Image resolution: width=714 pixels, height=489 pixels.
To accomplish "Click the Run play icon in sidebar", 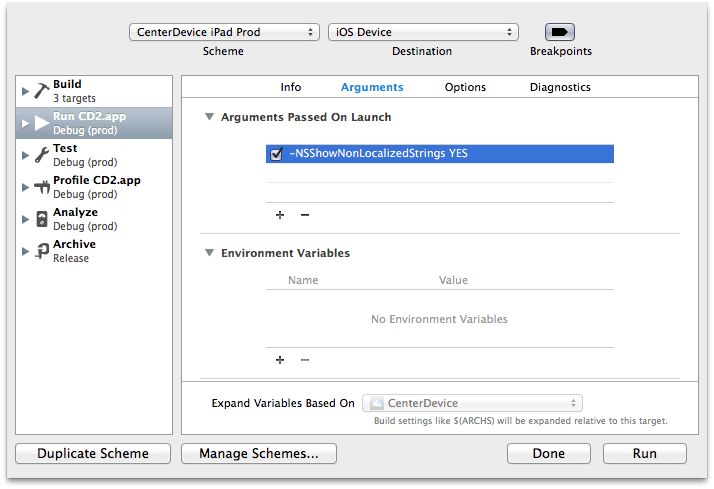I will point(42,123).
